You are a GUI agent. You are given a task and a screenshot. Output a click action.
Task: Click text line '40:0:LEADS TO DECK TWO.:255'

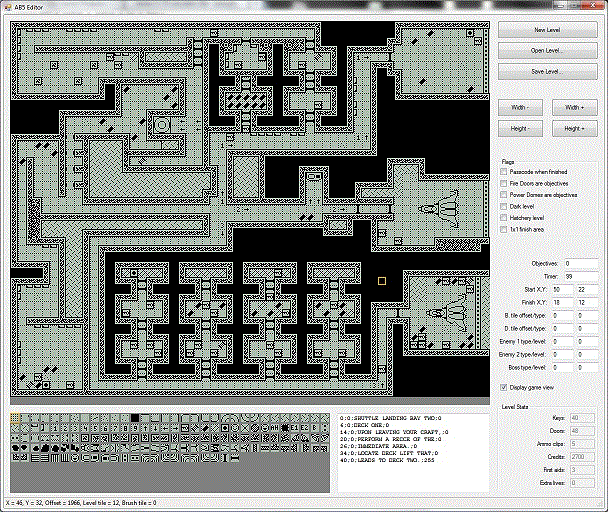[x=387, y=460]
